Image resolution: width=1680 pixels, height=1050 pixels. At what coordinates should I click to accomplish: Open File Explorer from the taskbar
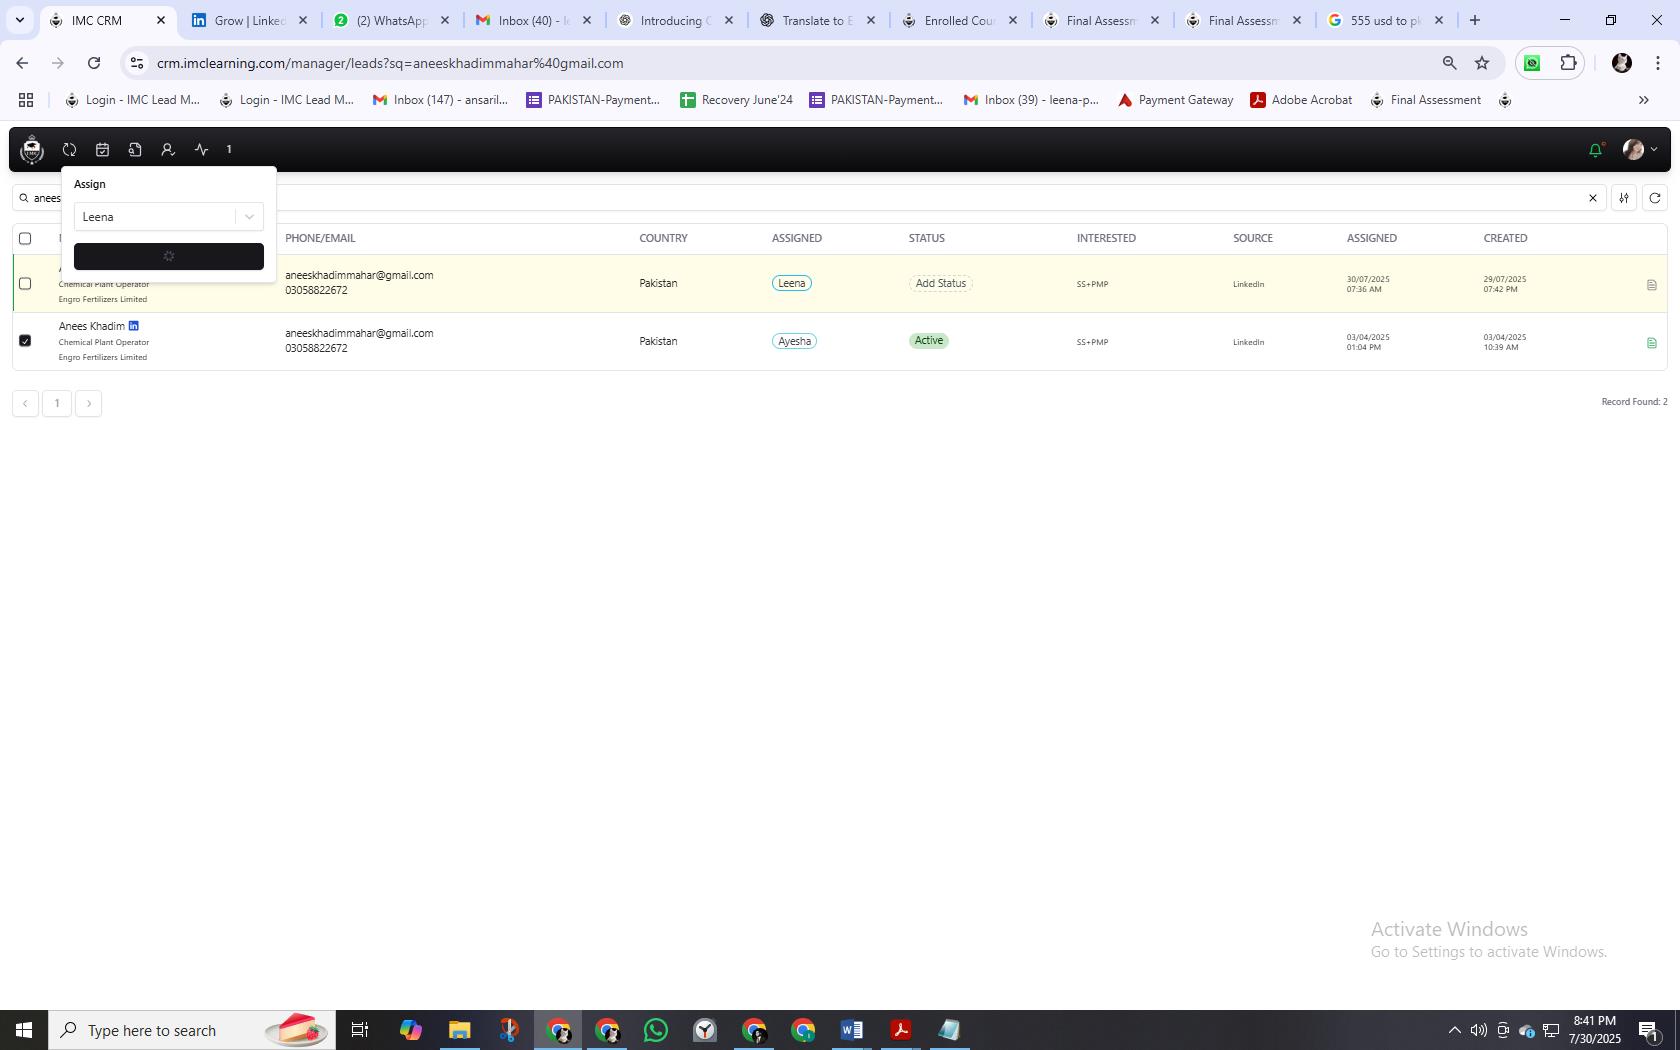[460, 1030]
